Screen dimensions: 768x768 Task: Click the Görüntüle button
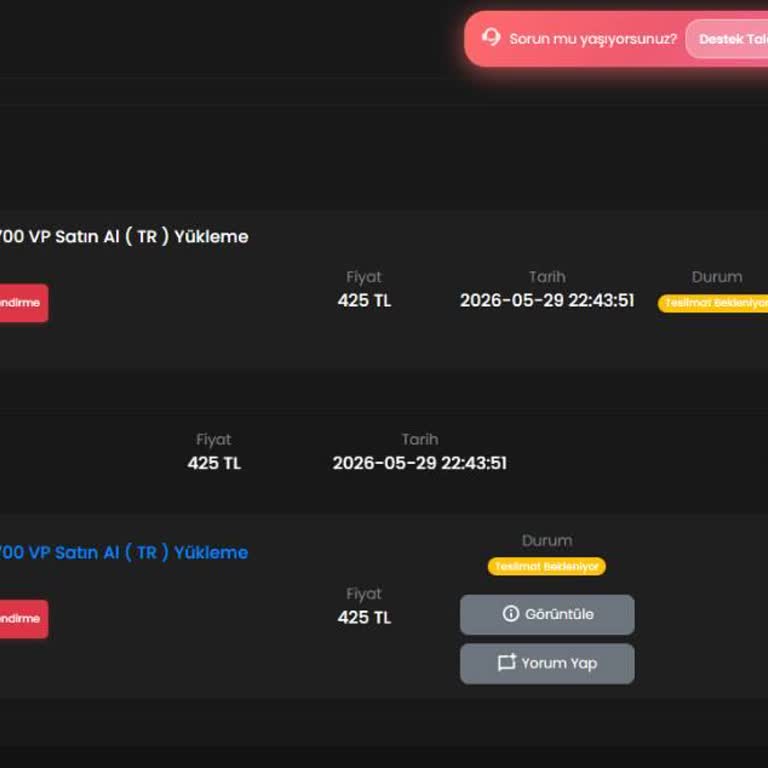tap(547, 614)
